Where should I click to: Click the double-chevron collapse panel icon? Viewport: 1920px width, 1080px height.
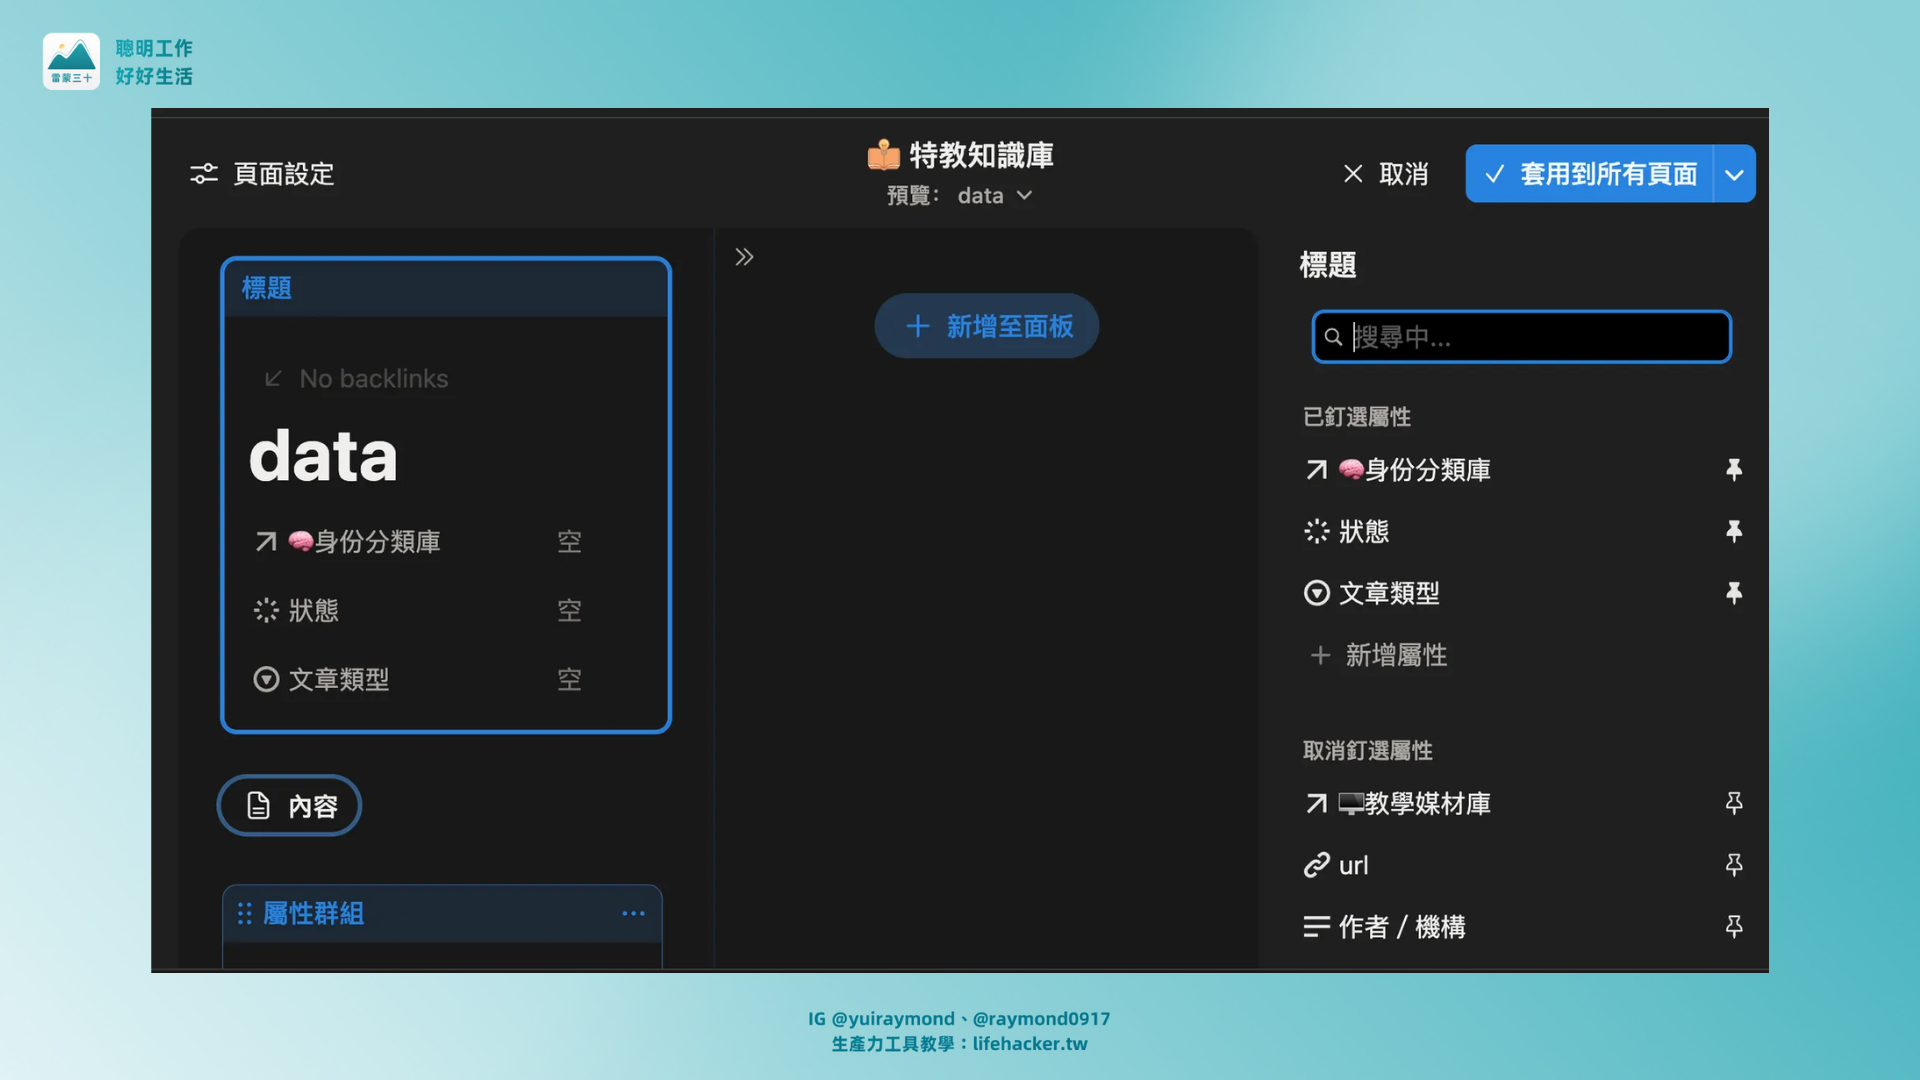[744, 257]
